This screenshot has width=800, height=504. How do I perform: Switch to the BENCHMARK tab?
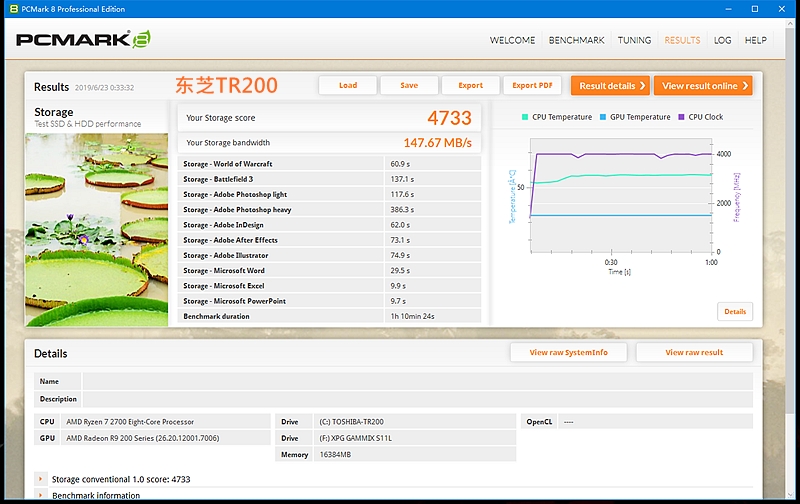tap(577, 40)
